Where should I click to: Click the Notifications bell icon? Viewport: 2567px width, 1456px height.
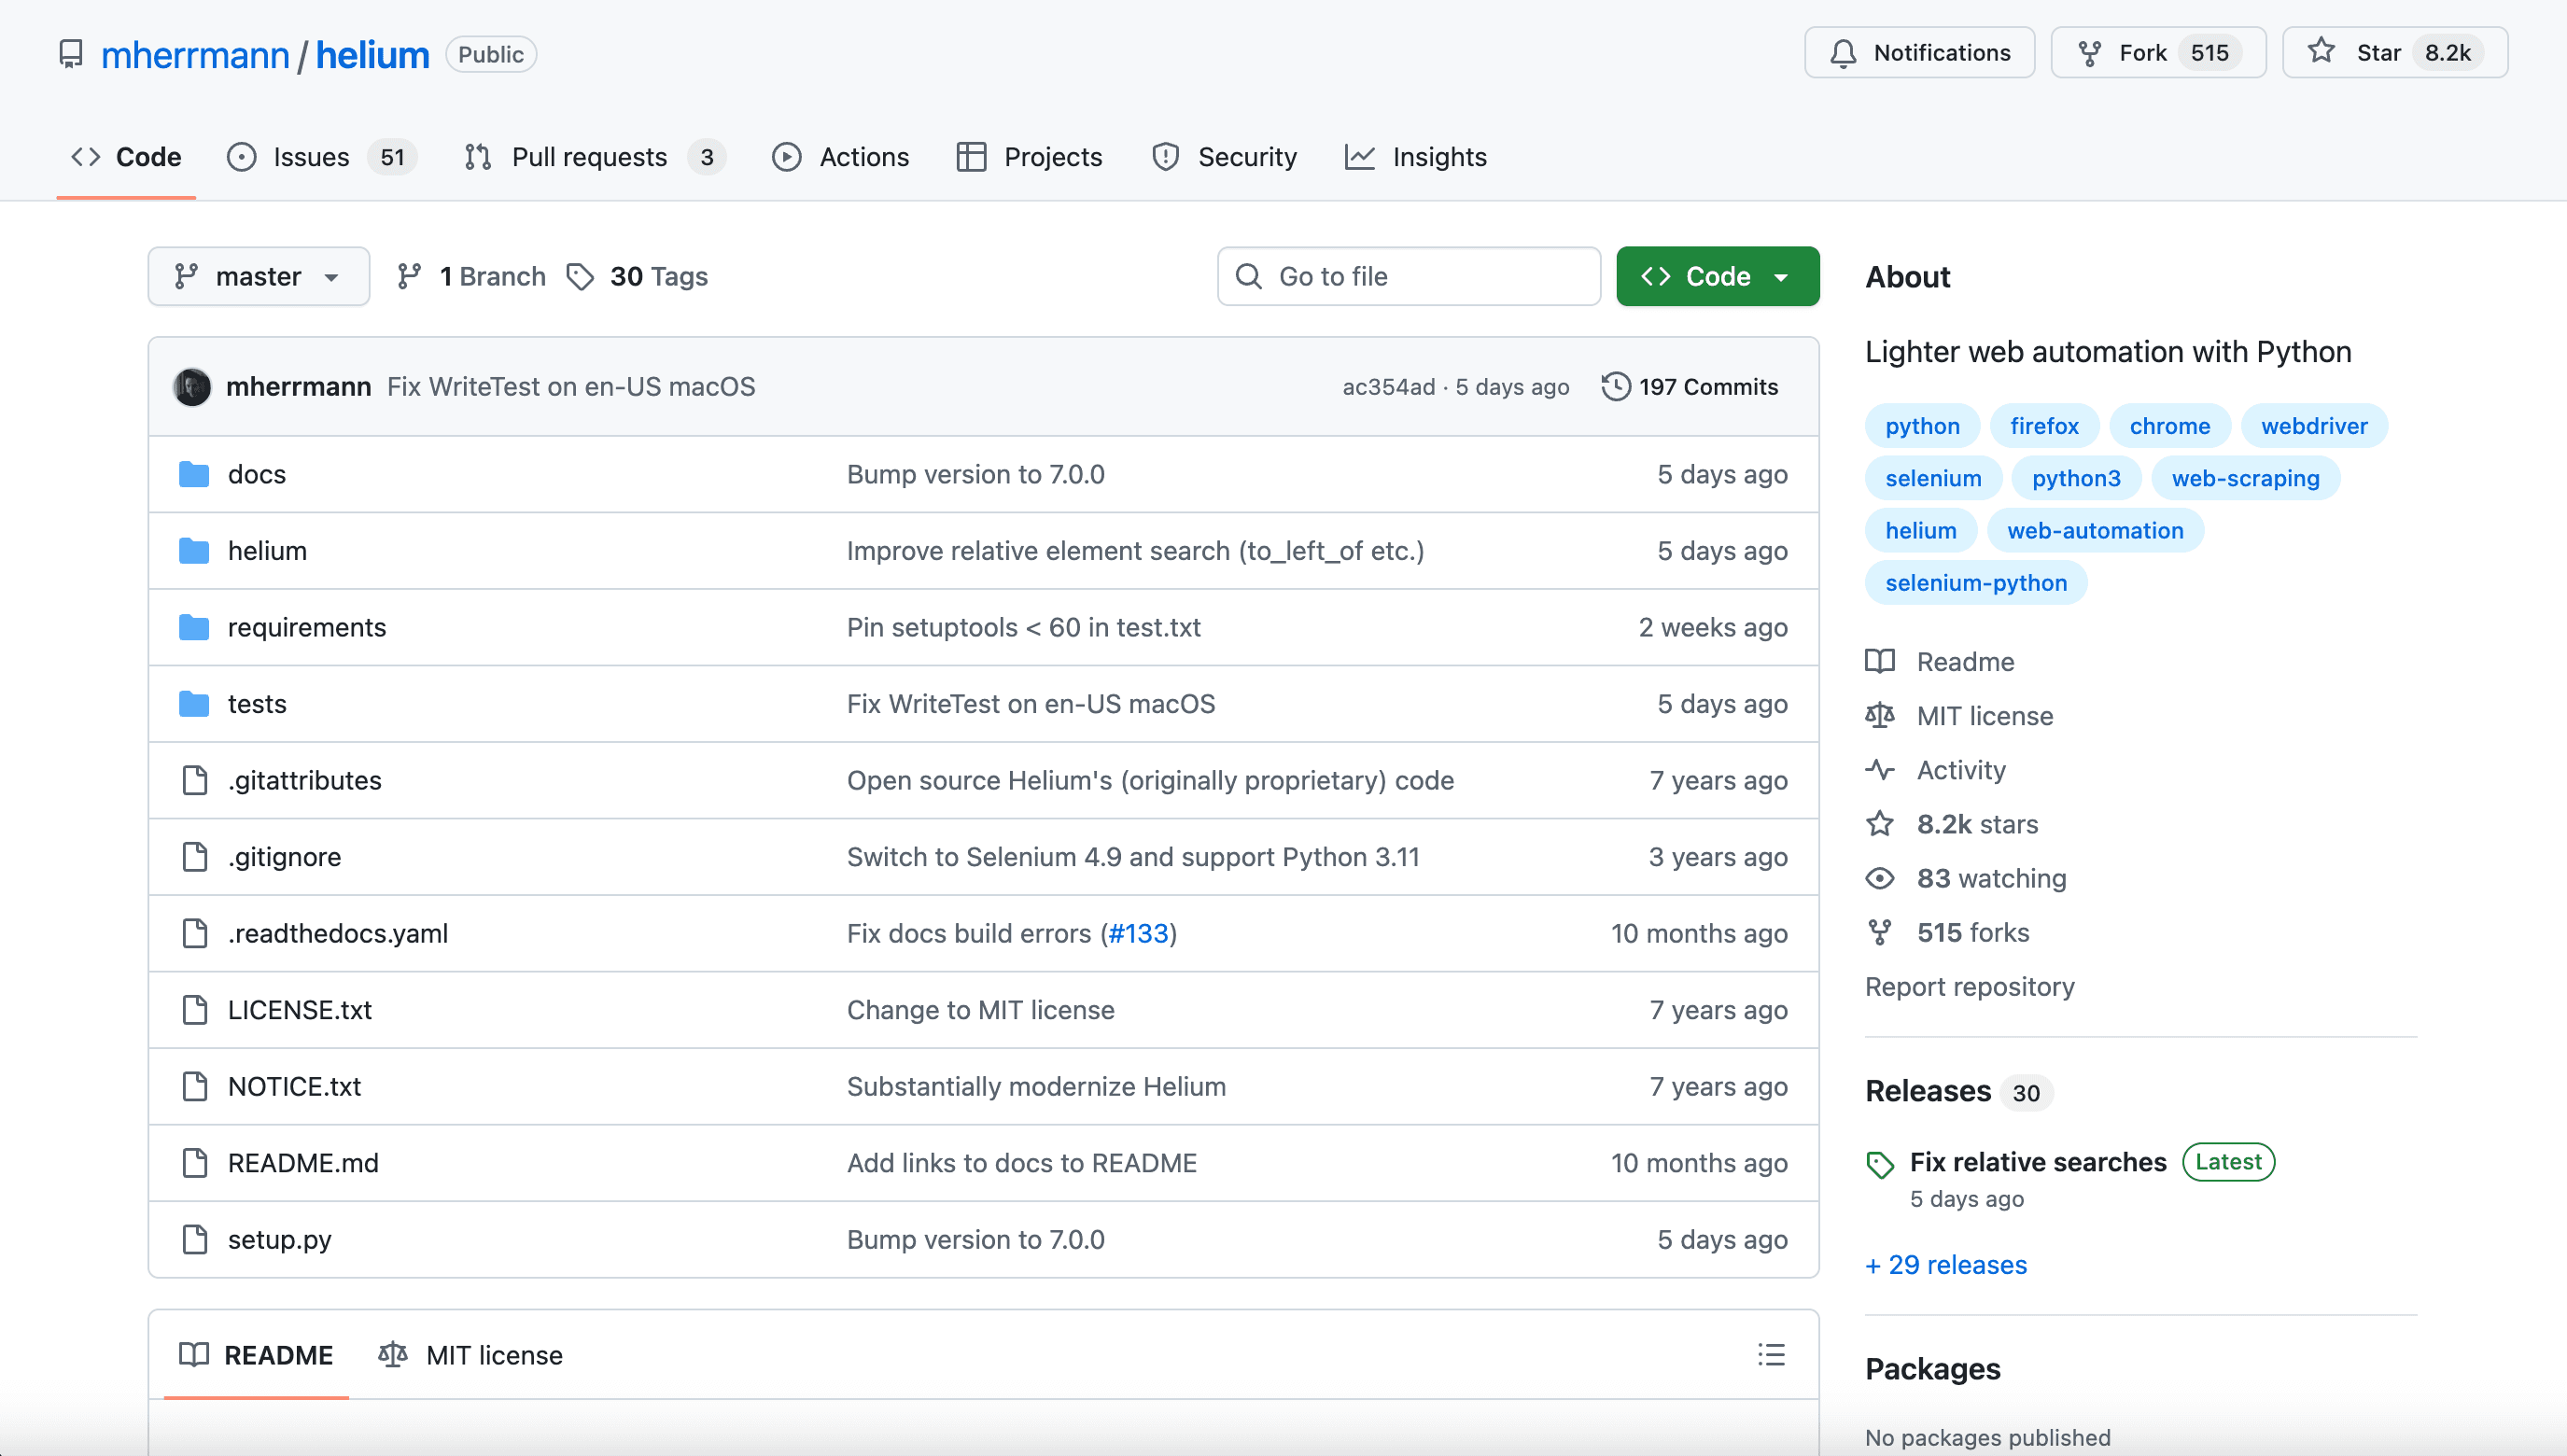tap(1843, 52)
